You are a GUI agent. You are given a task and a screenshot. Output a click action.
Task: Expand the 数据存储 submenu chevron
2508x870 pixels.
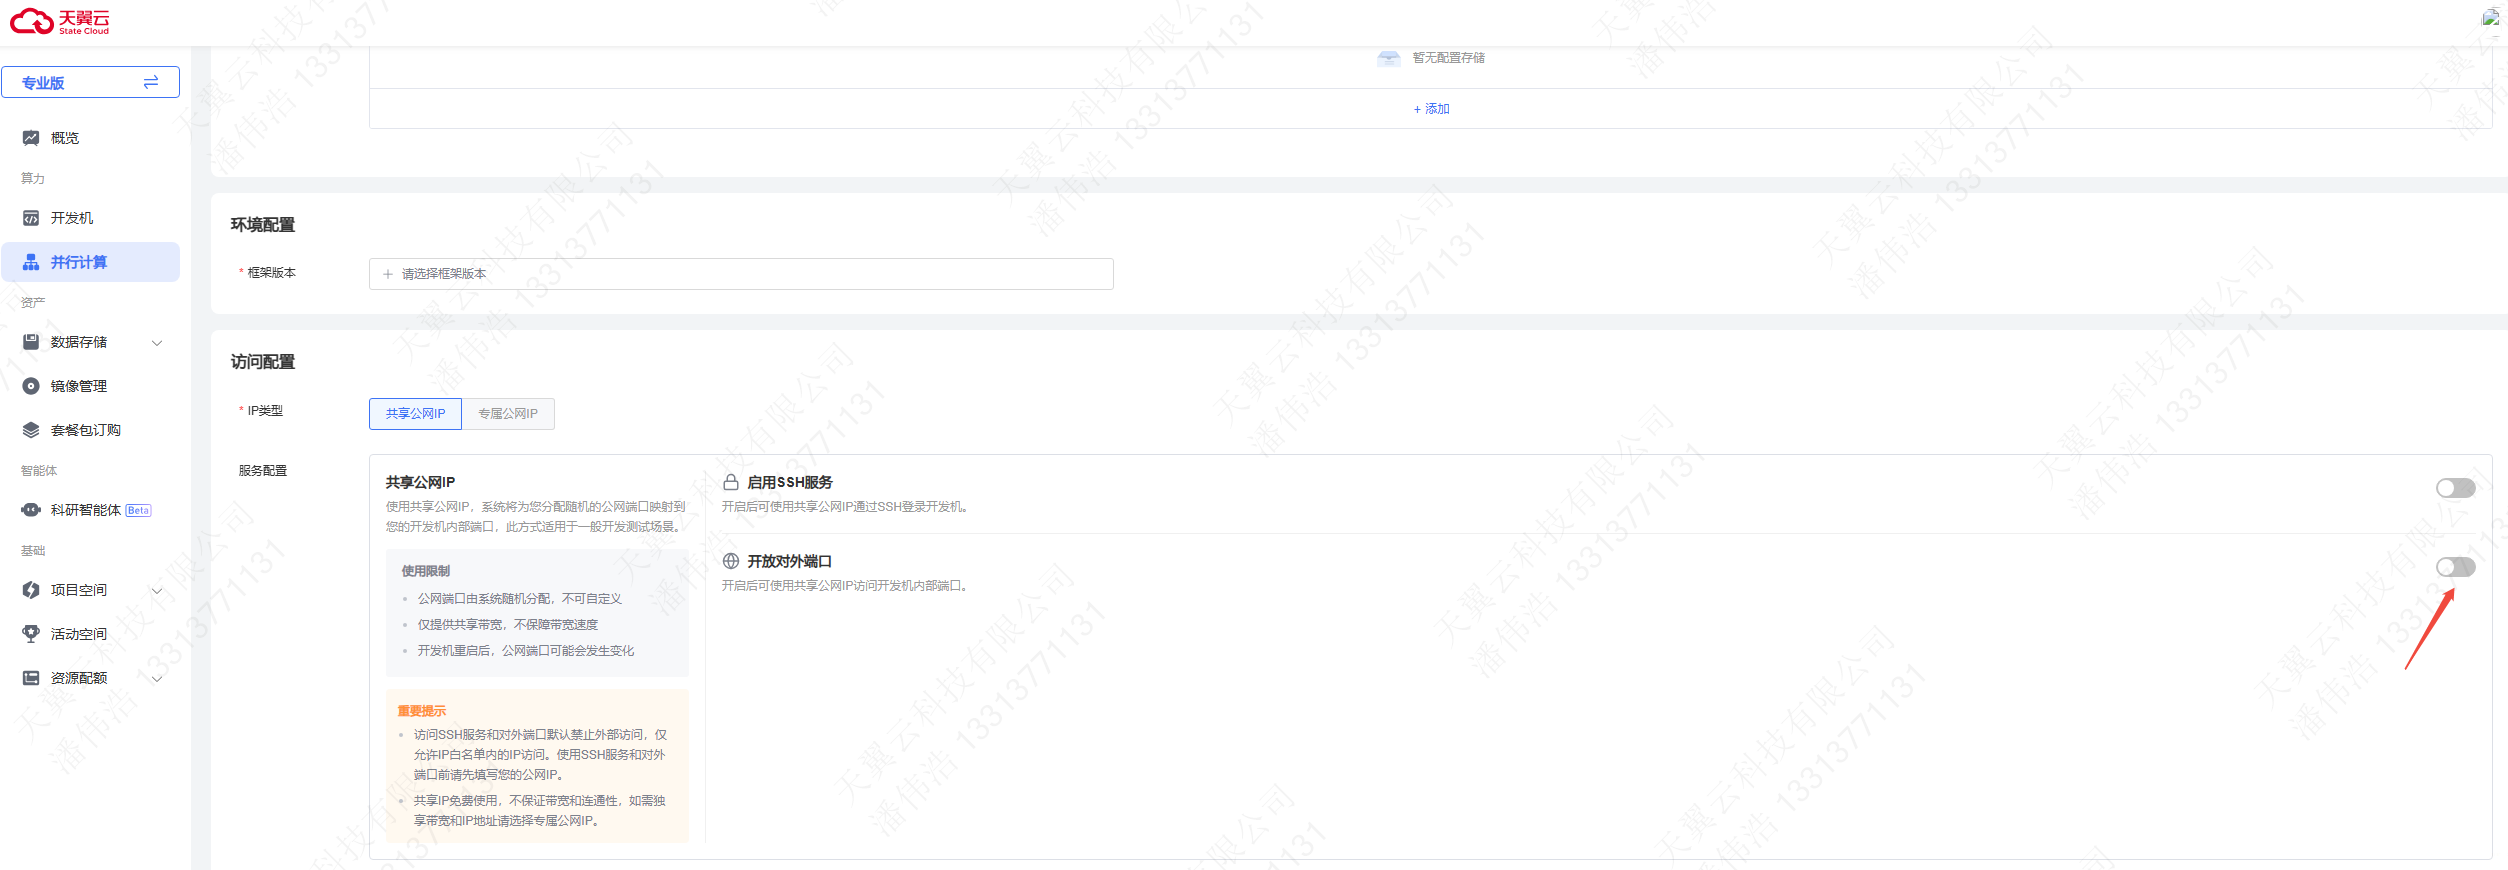(157, 343)
